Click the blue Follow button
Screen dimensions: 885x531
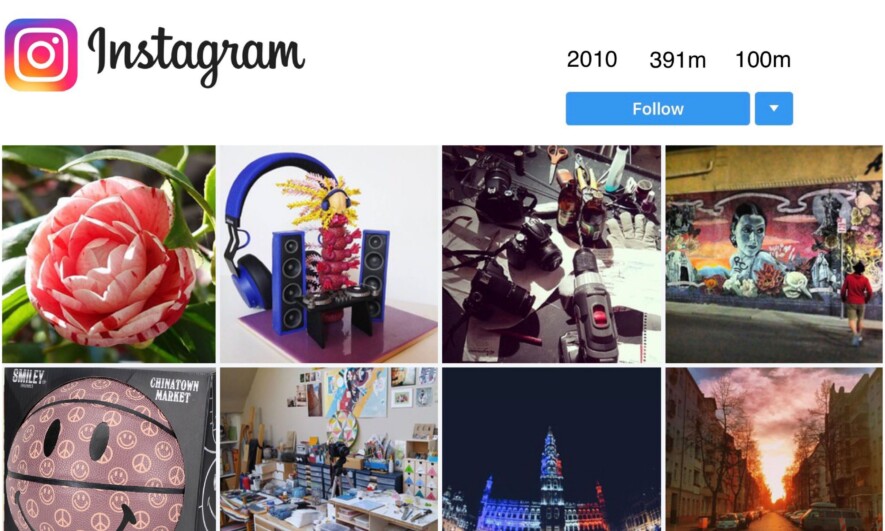pos(658,108)
